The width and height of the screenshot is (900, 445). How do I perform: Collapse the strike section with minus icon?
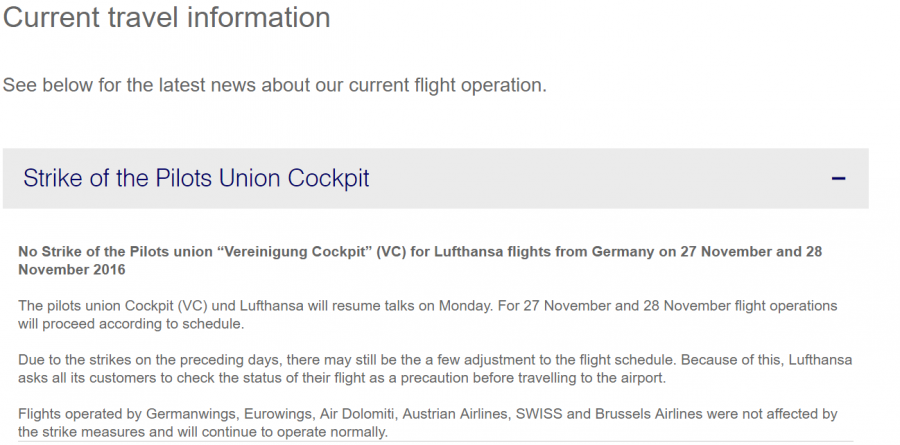[838, 179]
